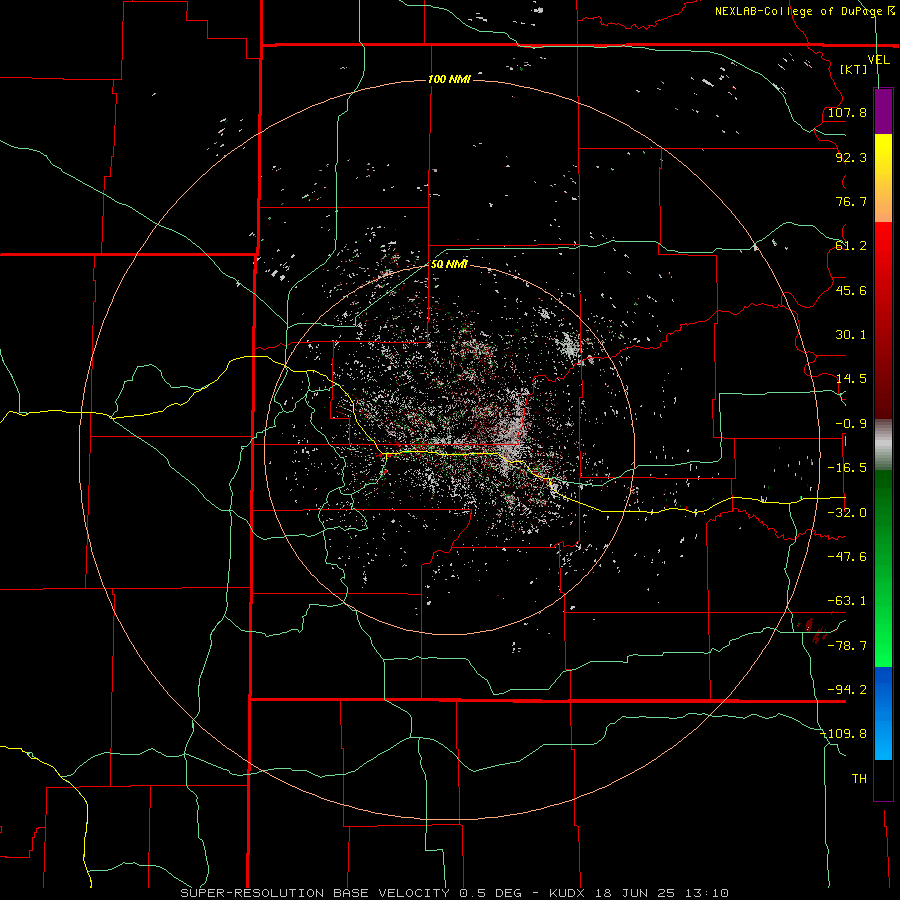
Task: Click the 61.2 scale value
Action: (x=851, y=246)
